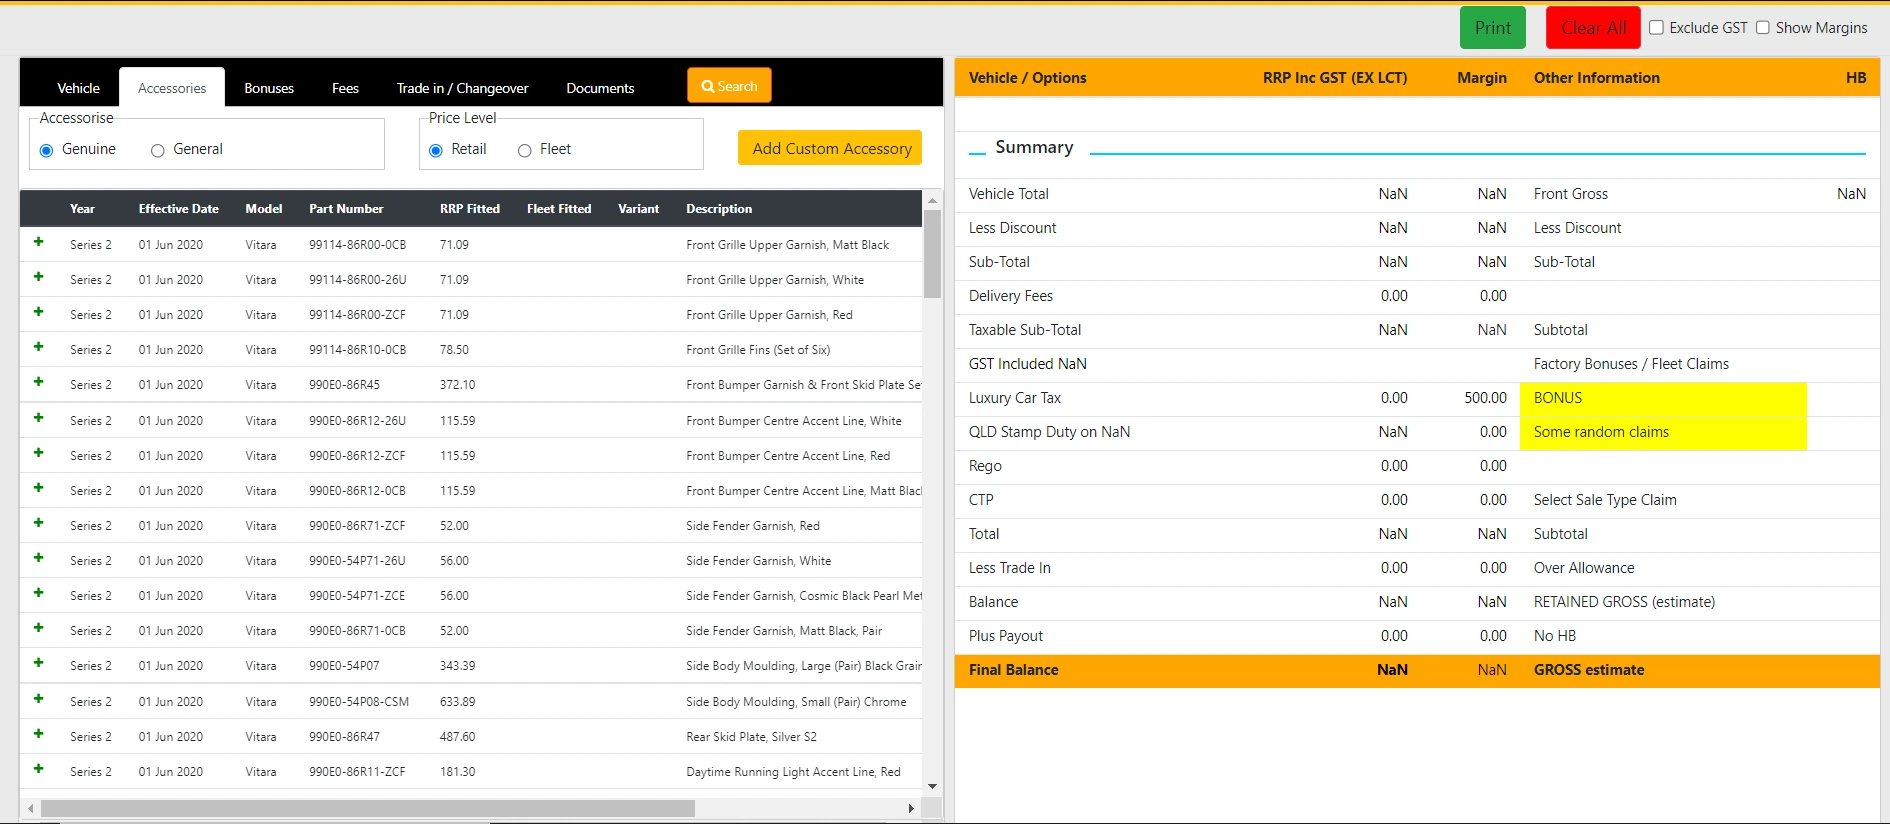Click the yellow Some random claims cell
The width and height of the screenshot is (1890, 824).
(x=1663, y=433)
